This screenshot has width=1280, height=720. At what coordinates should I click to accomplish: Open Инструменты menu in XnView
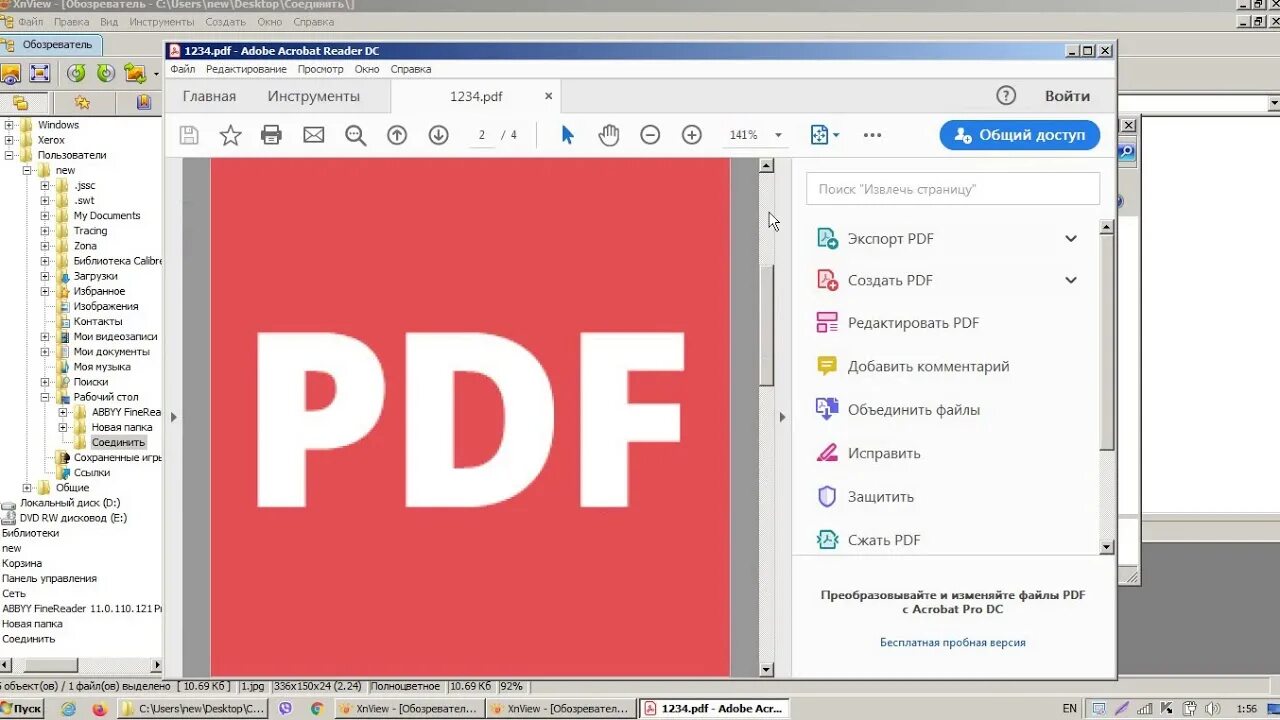(162, 21)
